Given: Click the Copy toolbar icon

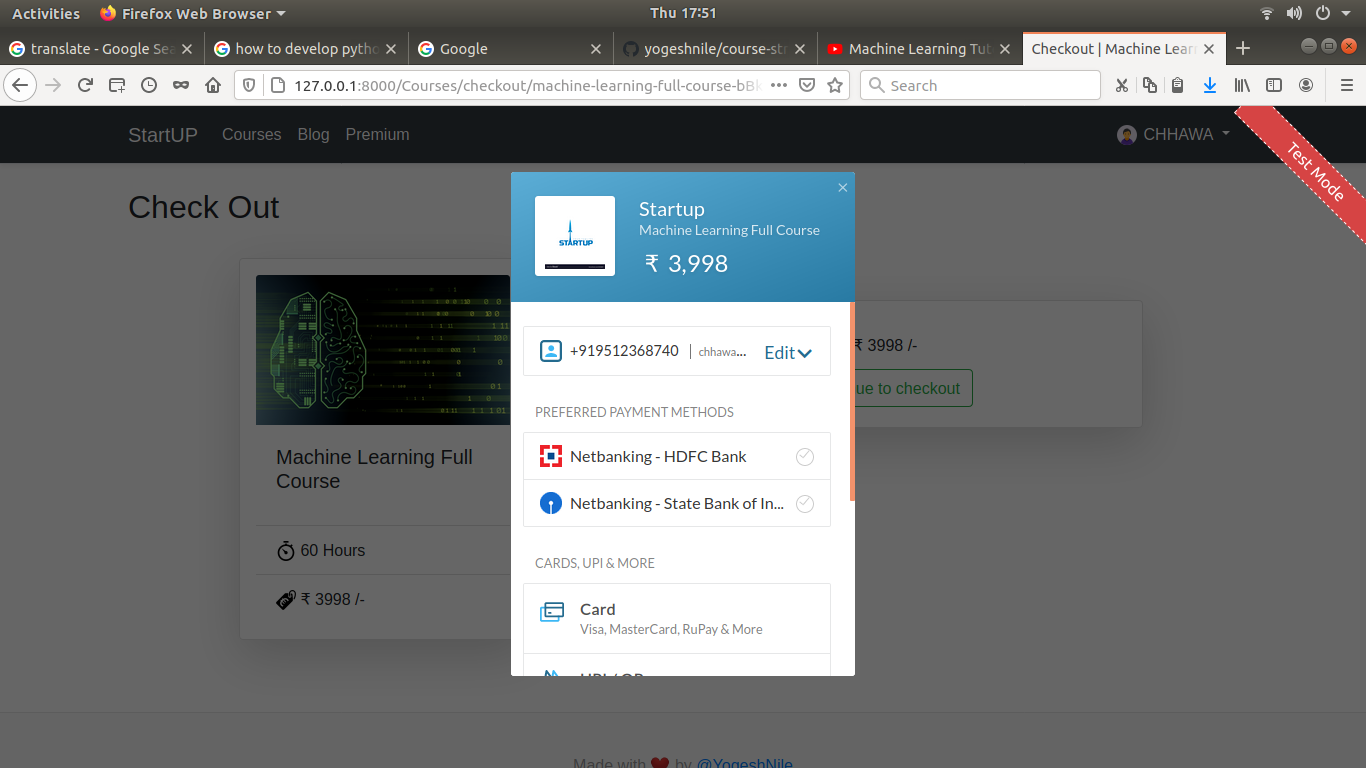Looking at the screenshot, I should point(1150,85).
